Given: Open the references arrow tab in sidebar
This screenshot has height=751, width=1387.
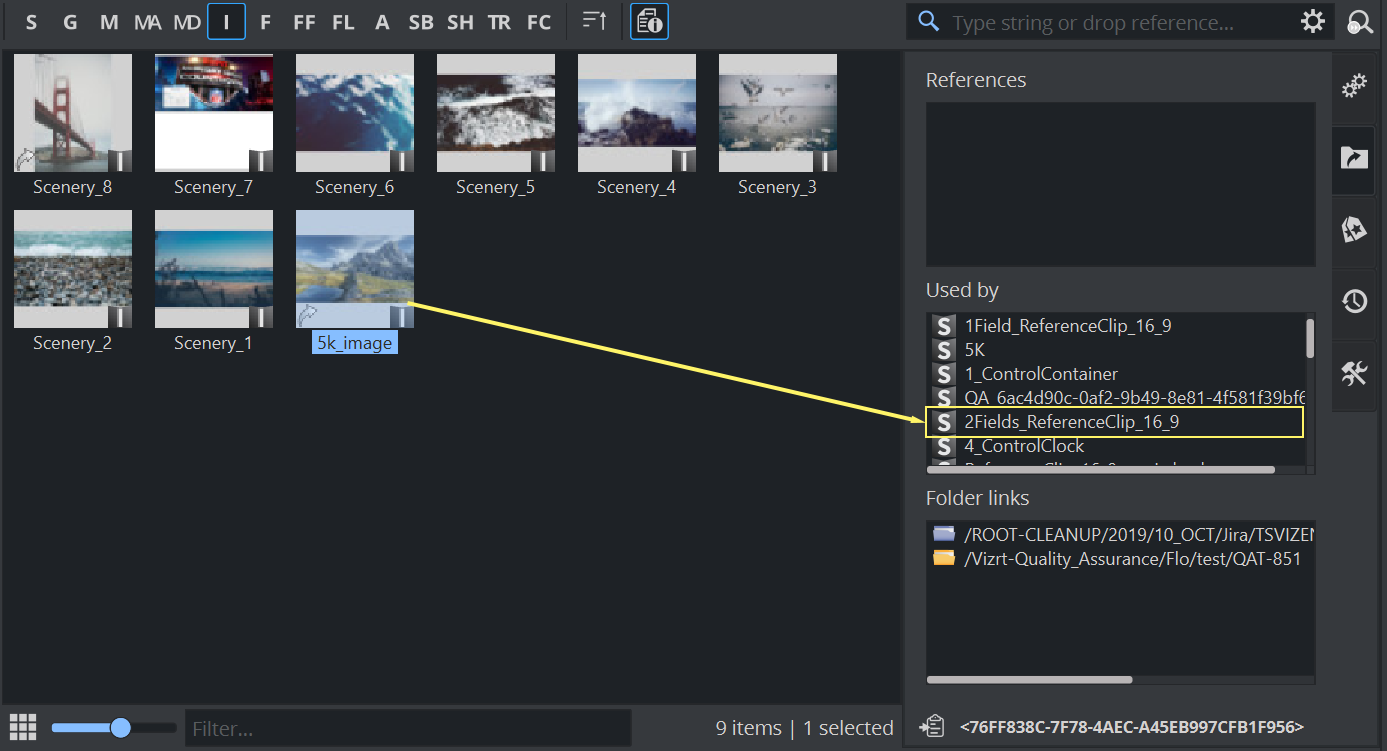Looking at the screenshot, I should [x=1354, y=157].
